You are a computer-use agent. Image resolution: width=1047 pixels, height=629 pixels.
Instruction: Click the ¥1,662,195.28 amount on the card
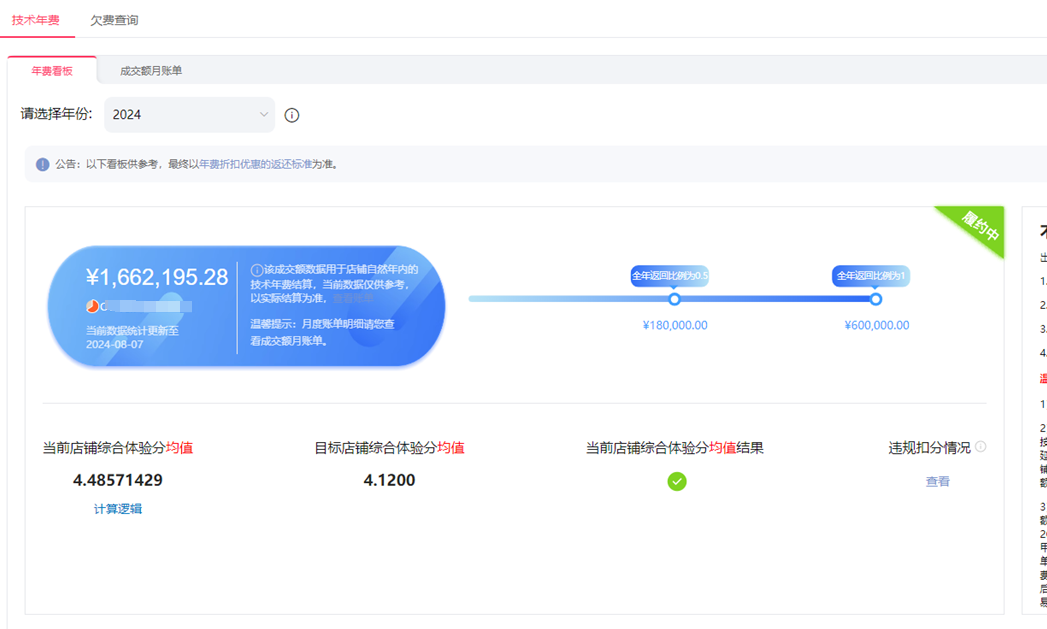(x=157, y=277)
